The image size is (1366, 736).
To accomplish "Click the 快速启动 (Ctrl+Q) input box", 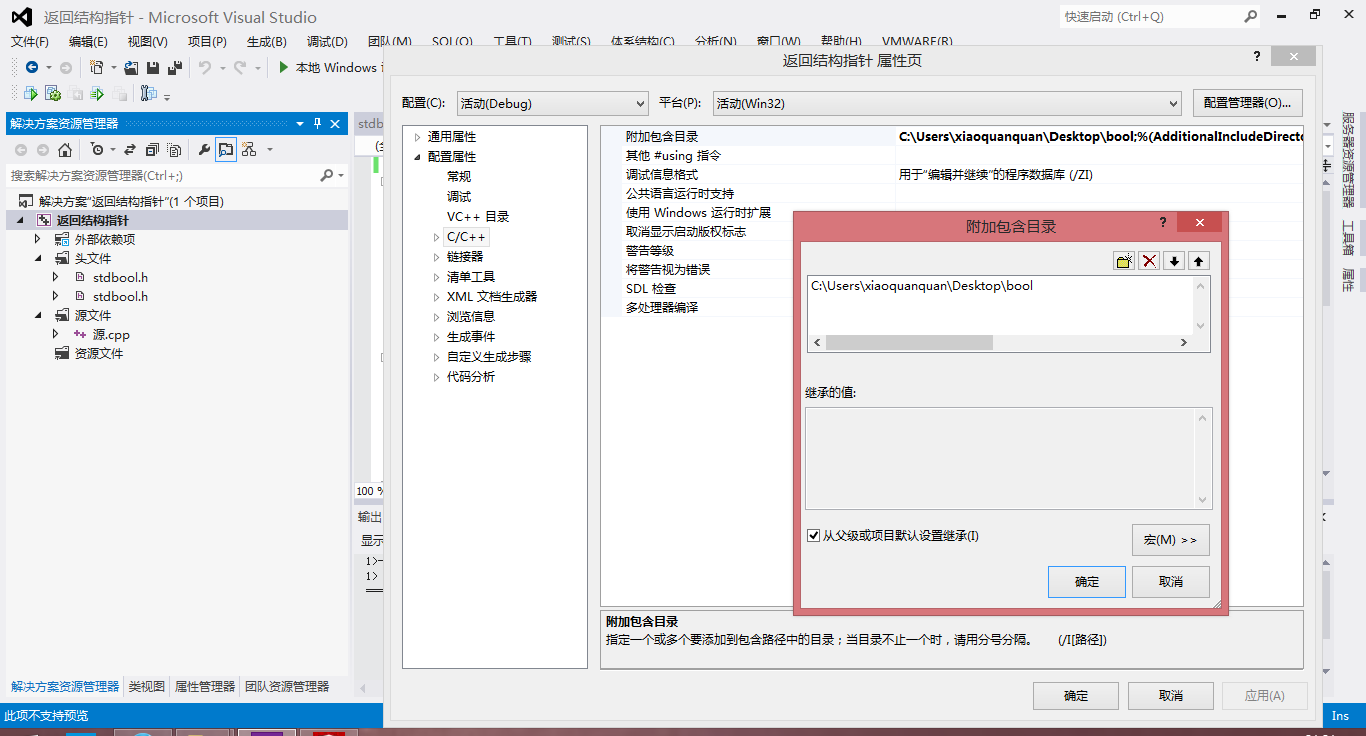I will click(1150, 17).
